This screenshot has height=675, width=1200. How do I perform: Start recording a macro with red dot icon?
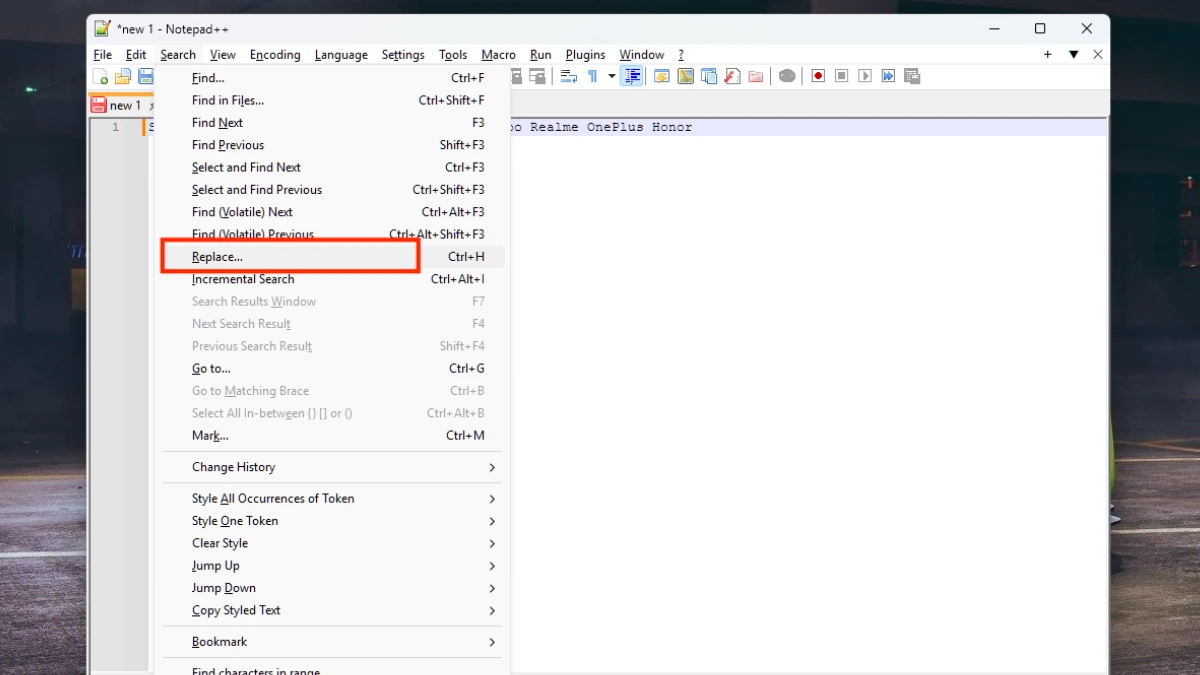click(818, 76)
